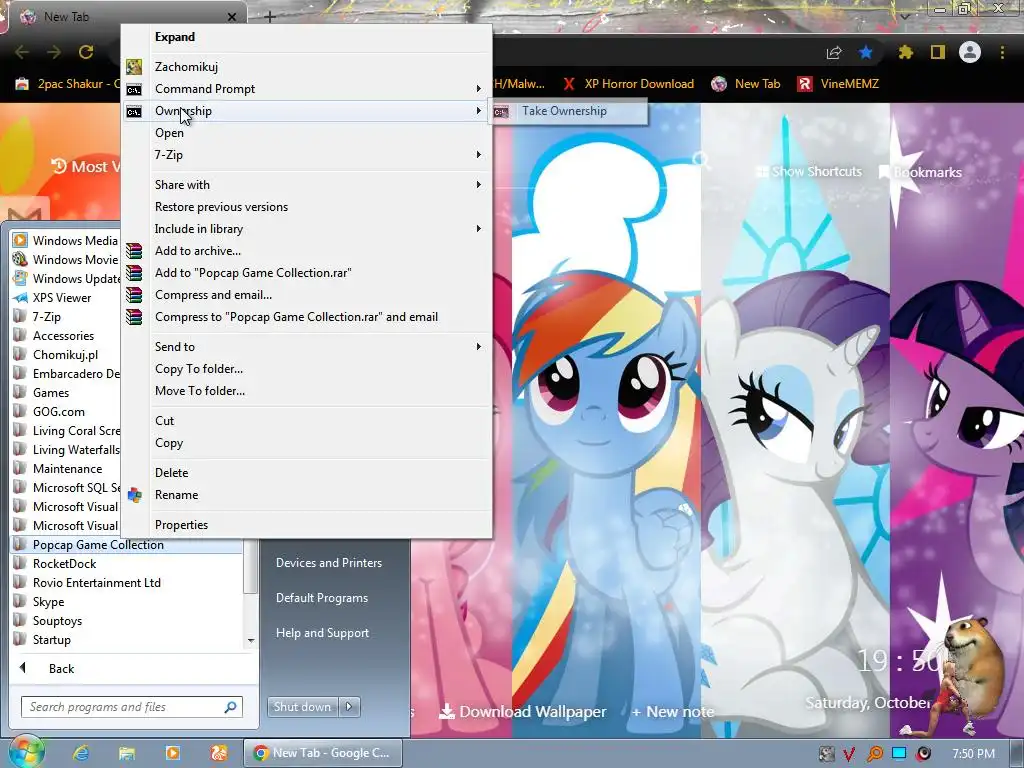Click Back in the Start menu

pyautogui.click(x=61, y=669)
